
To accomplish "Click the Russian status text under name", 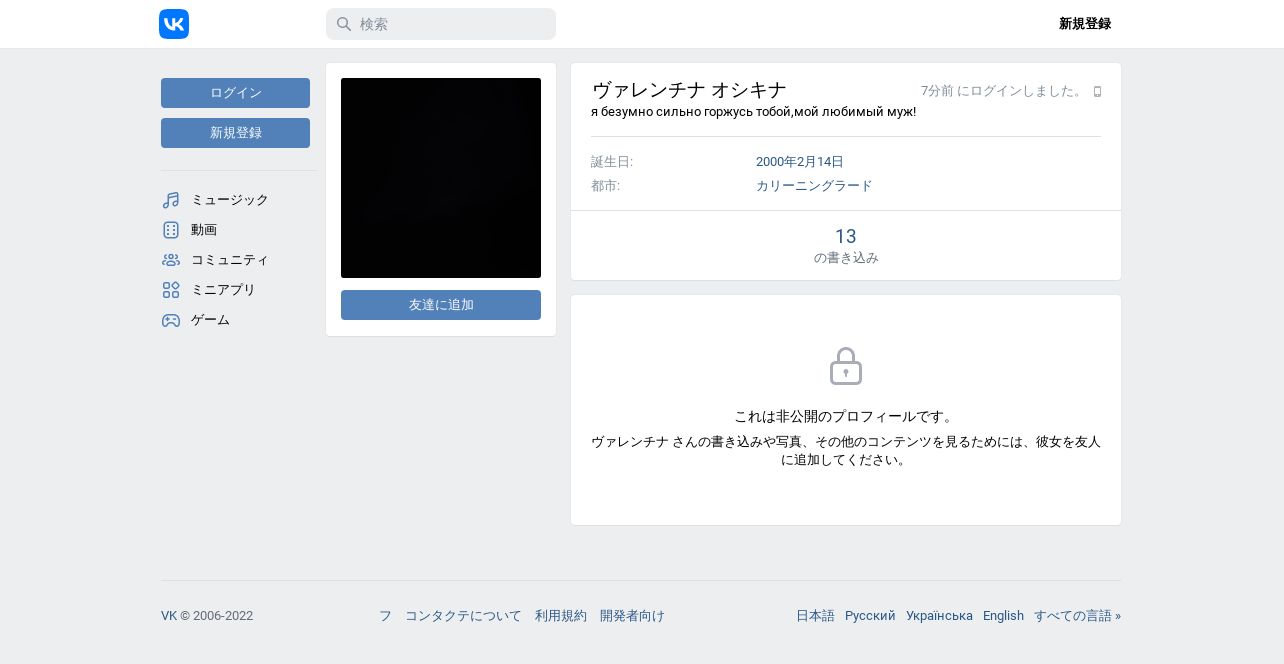I will [753, 112].
